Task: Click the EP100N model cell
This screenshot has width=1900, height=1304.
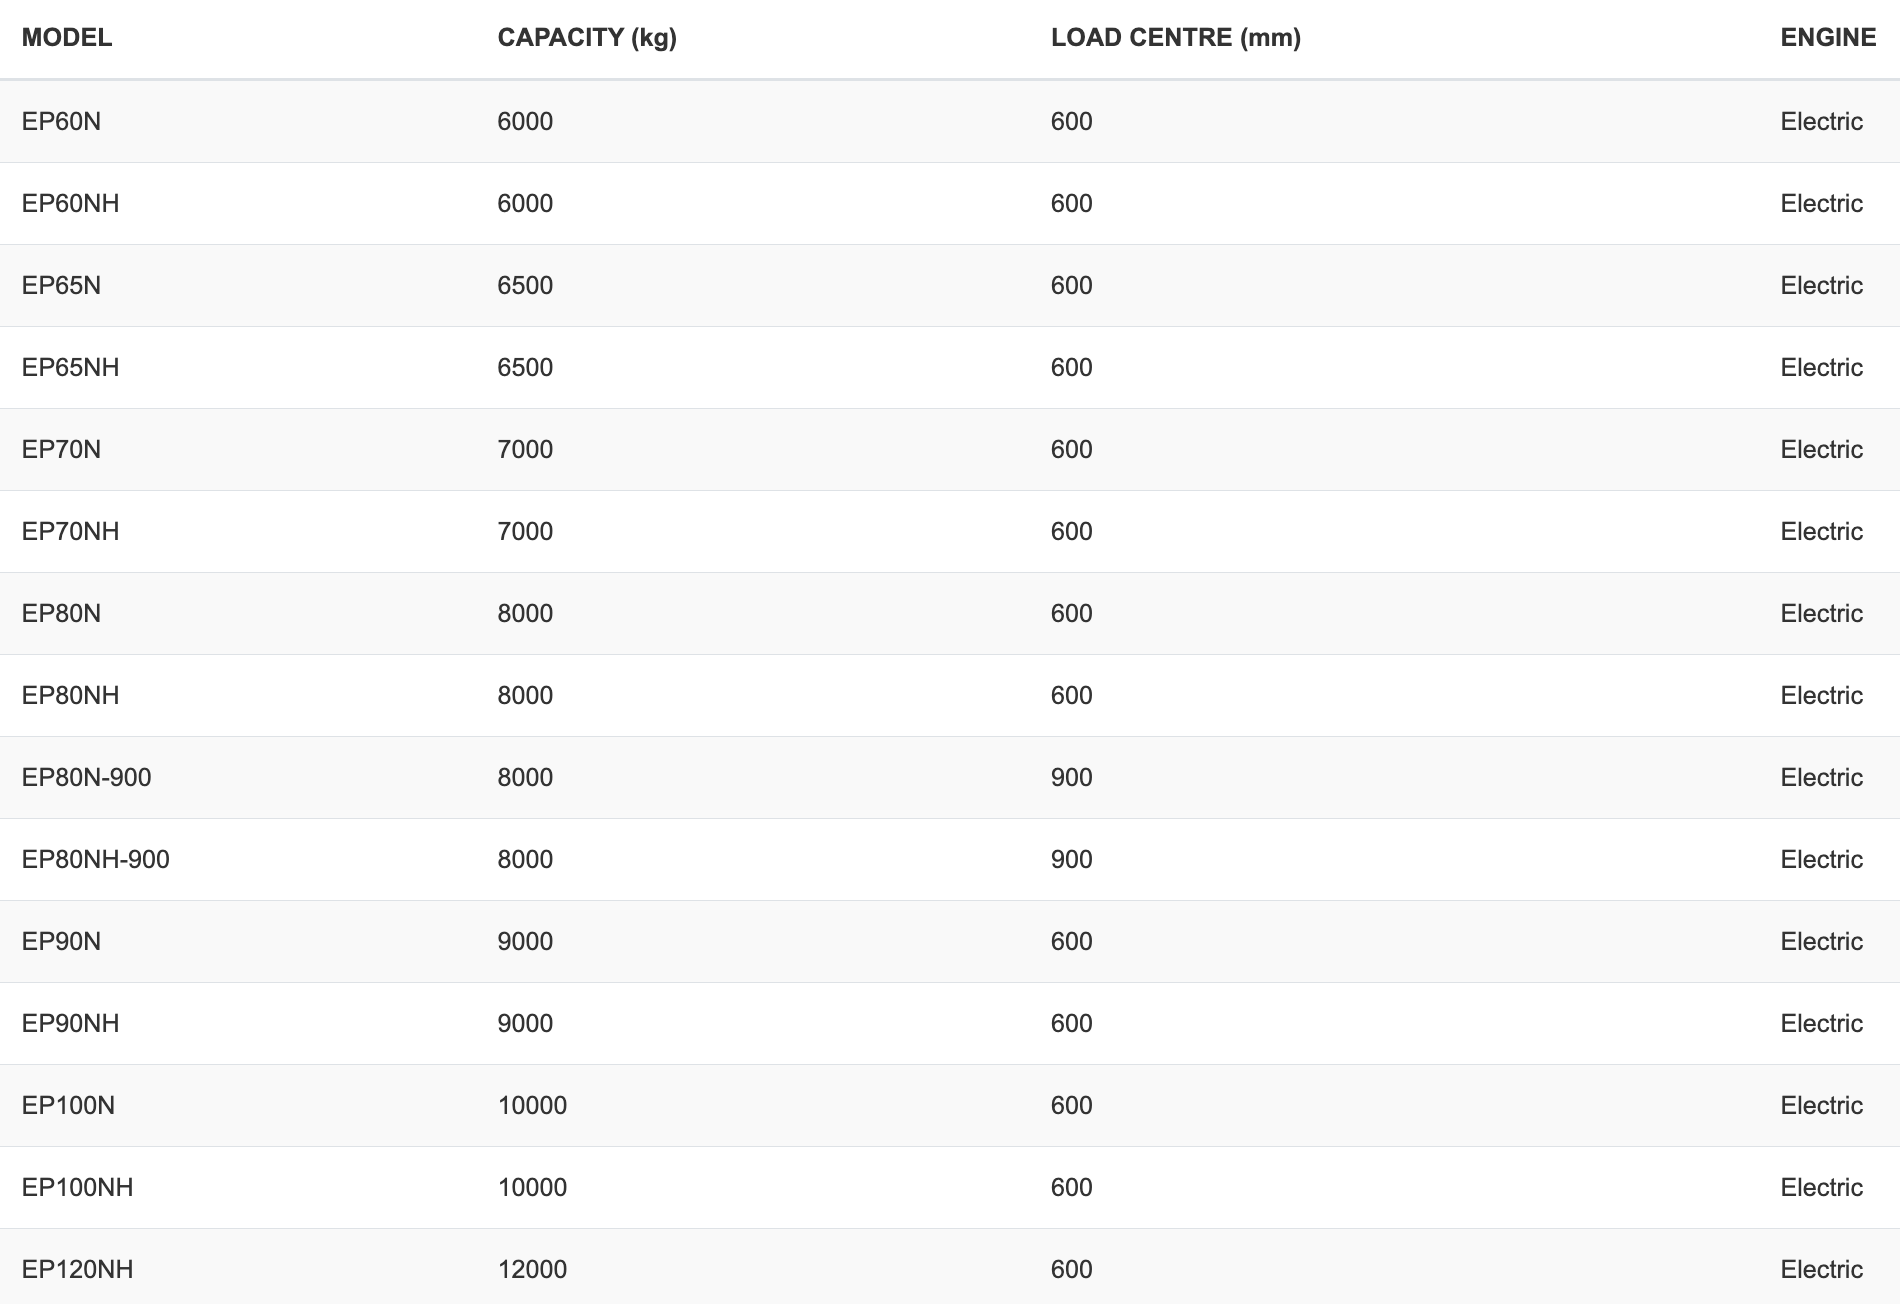Action: click(68, 1106)
